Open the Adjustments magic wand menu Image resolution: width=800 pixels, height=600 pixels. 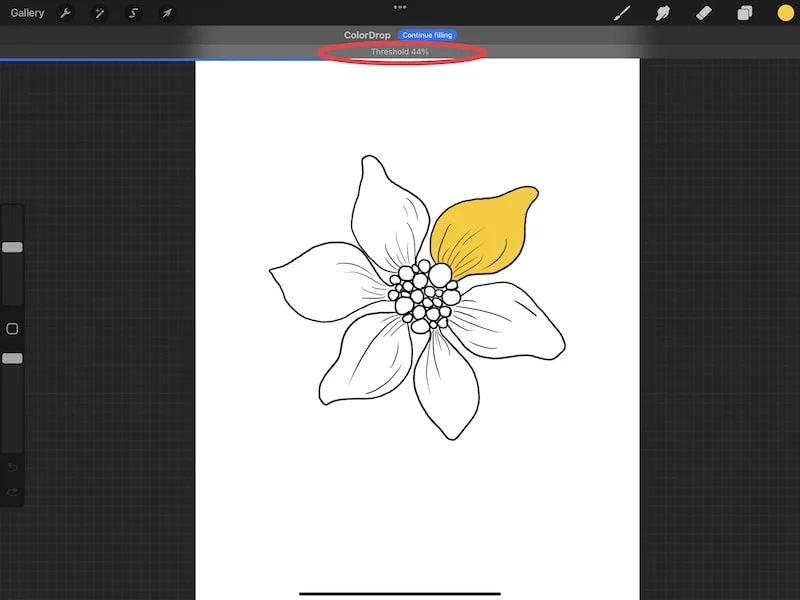[x=99, y=13]
